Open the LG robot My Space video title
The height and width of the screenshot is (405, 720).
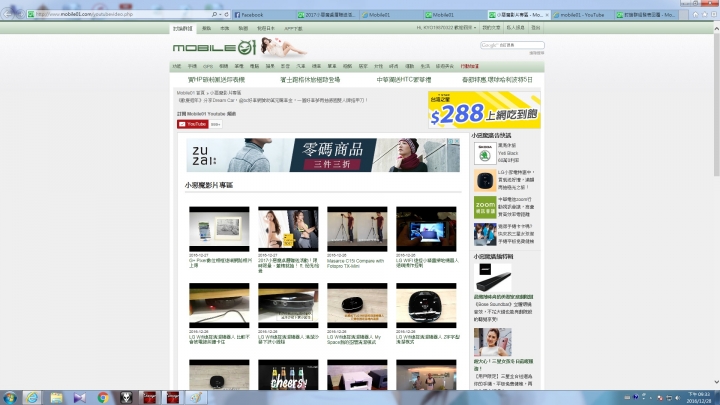tap(354, 340)
